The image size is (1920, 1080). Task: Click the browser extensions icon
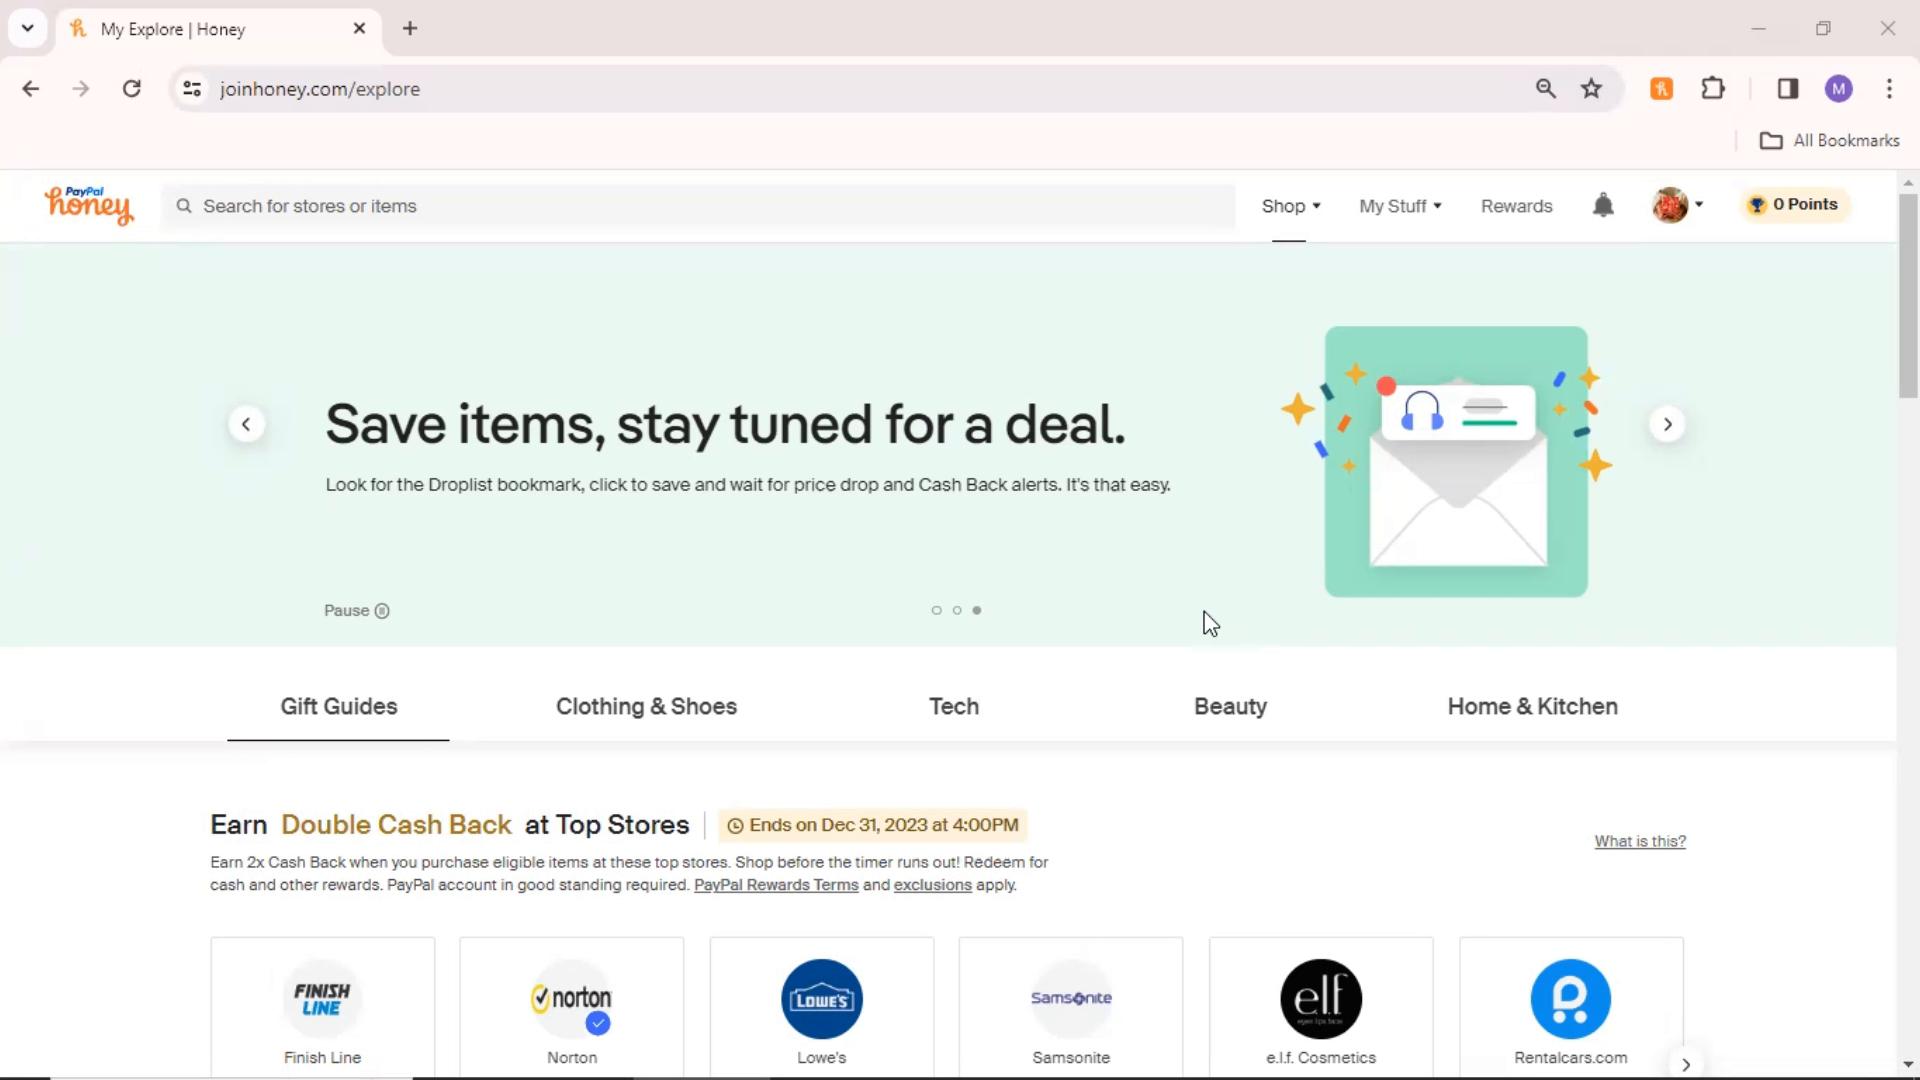click(x=1714, y=88)
